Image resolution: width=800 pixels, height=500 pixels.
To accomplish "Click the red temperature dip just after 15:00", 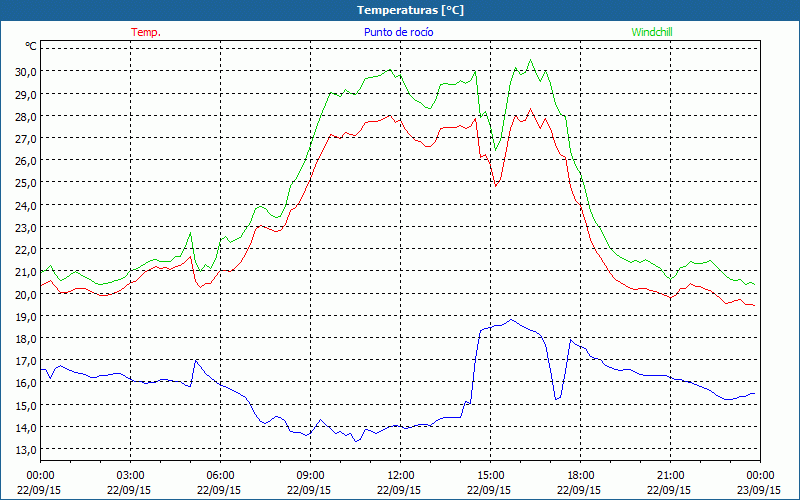I will tap(495, 186).
